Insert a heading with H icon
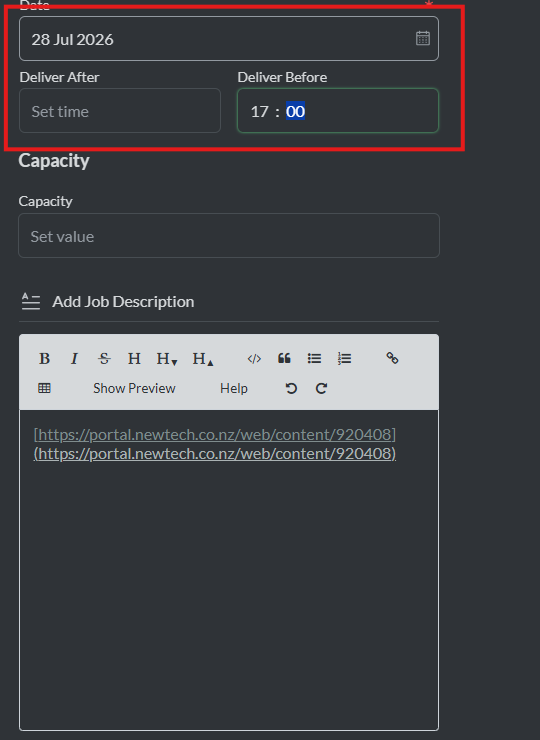 coord(134,359)
